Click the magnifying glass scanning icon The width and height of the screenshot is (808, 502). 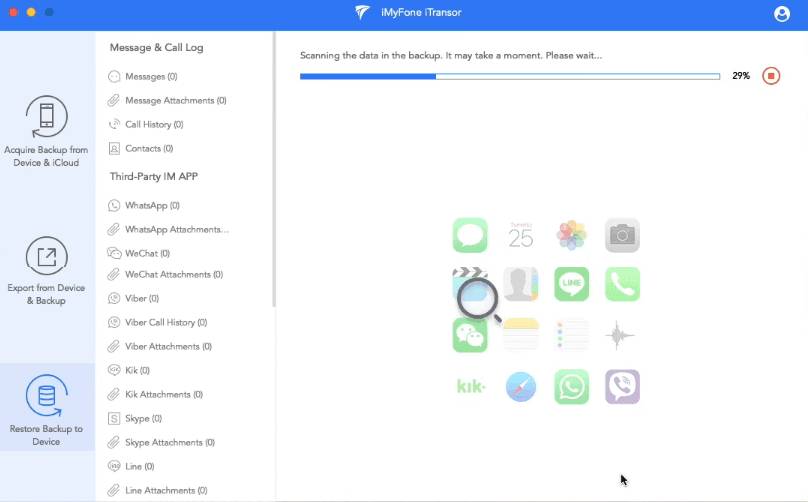tap(479, 300)
